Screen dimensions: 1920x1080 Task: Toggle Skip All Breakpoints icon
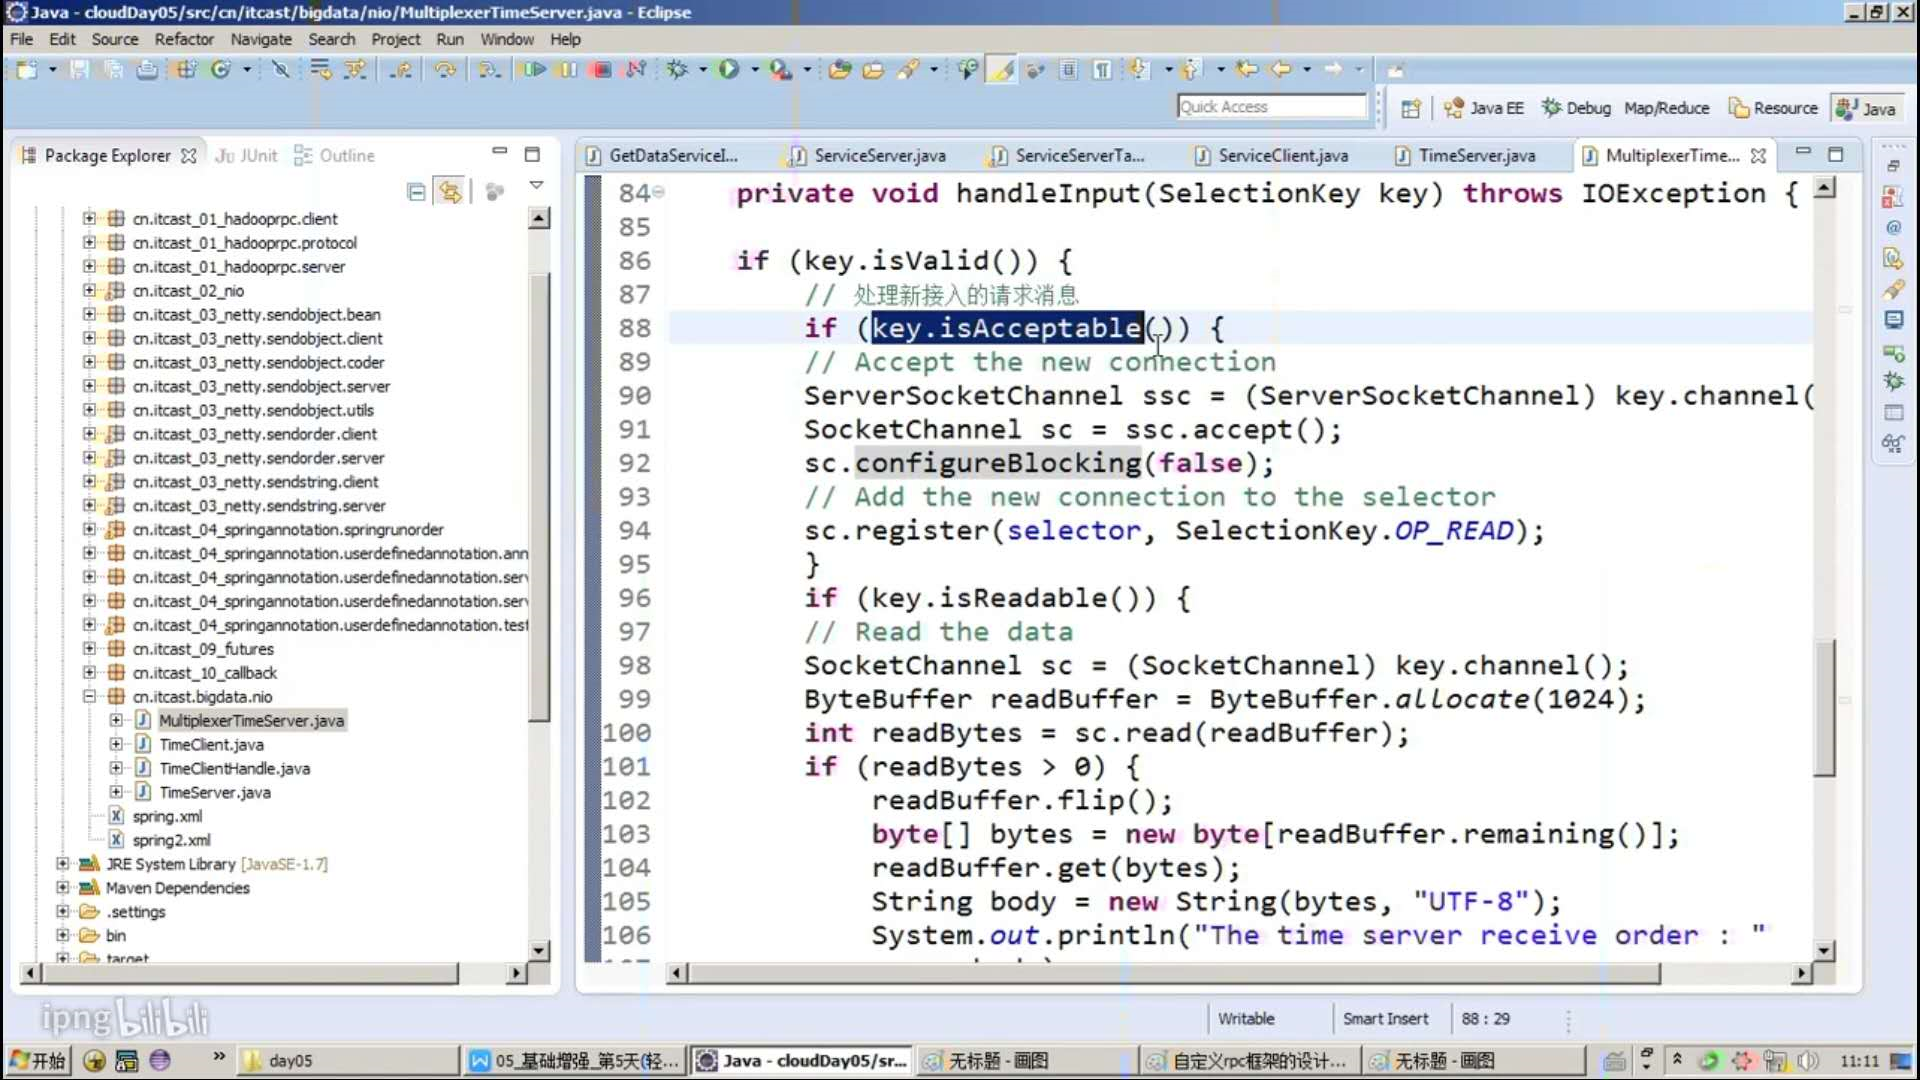(281, 70)
